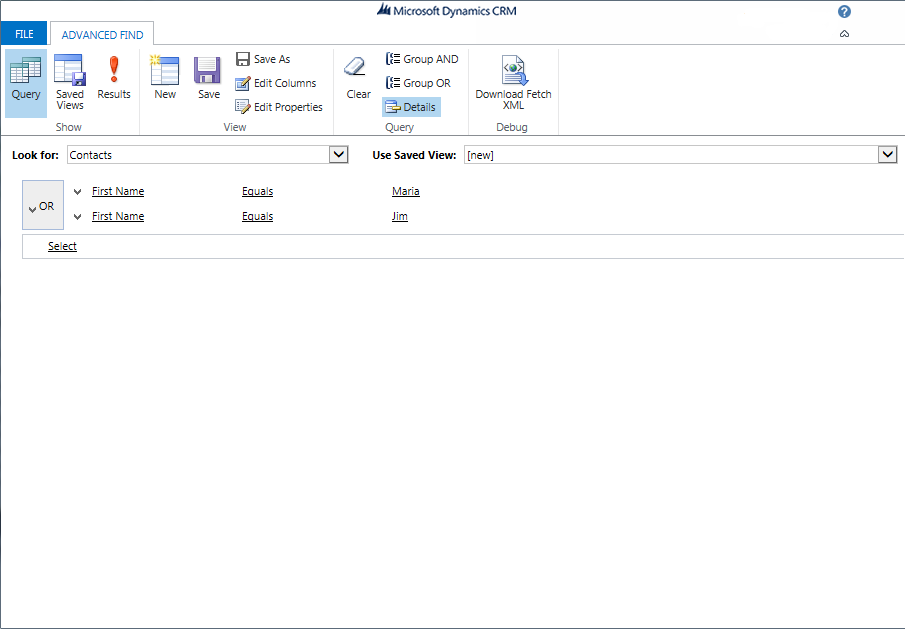The width and height of the screenshot is (905, 629).
Task: Create a New view
Action: [x=165, y=78]
